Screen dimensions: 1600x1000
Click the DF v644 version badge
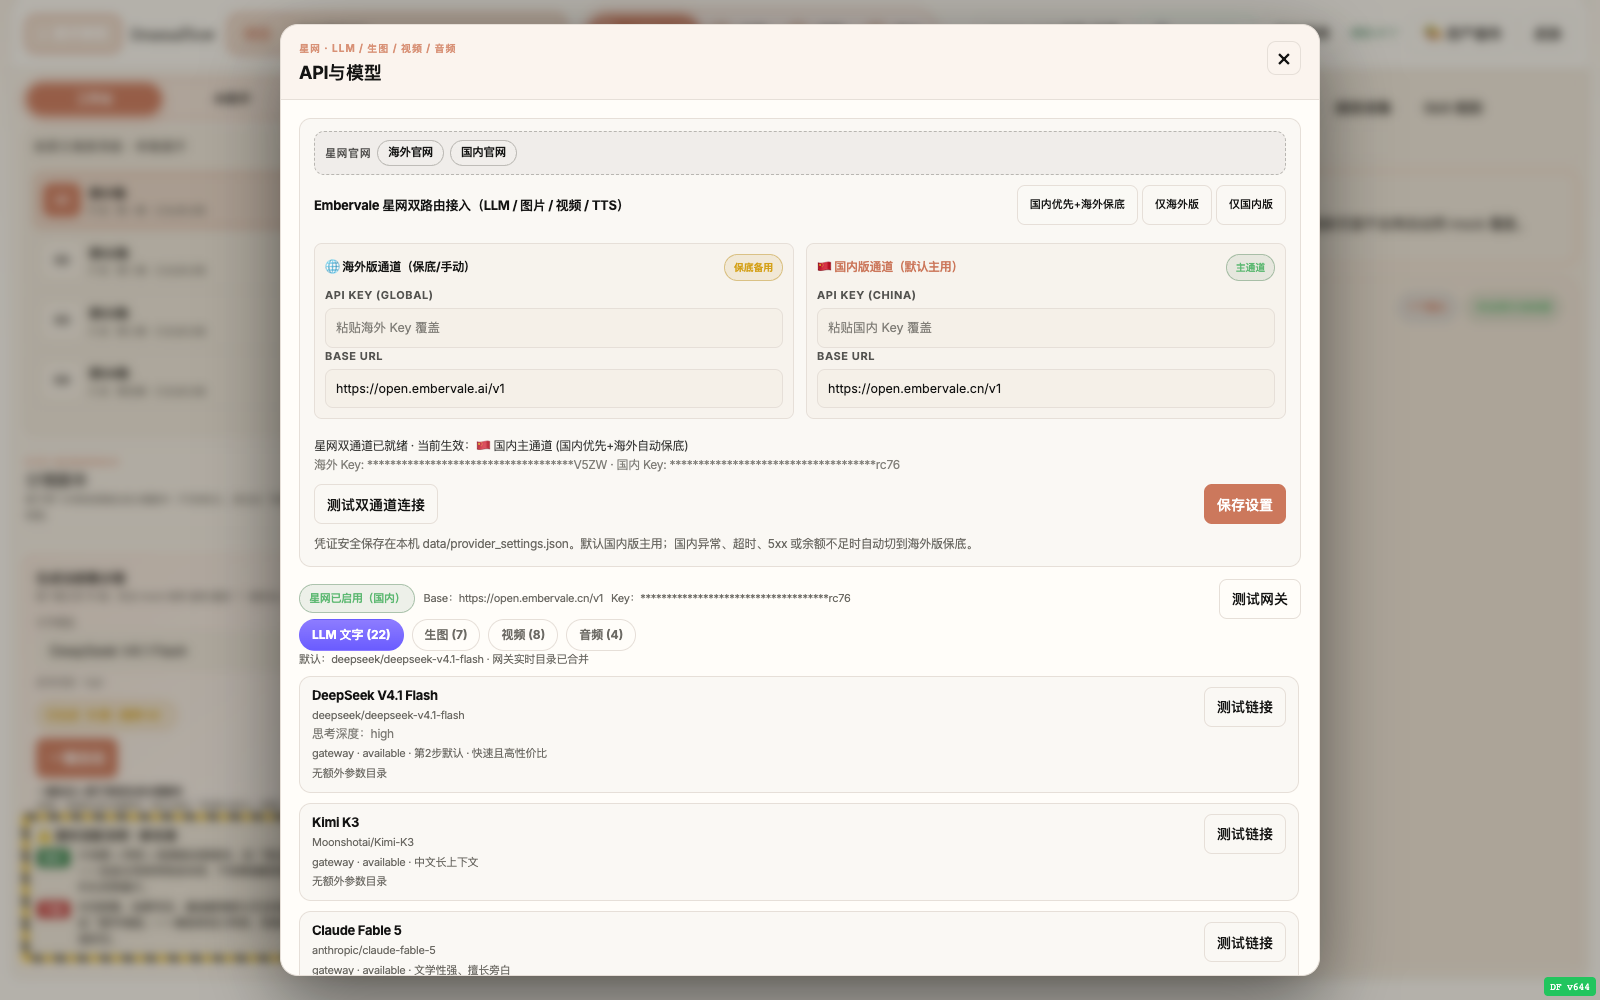(1570, 987)
